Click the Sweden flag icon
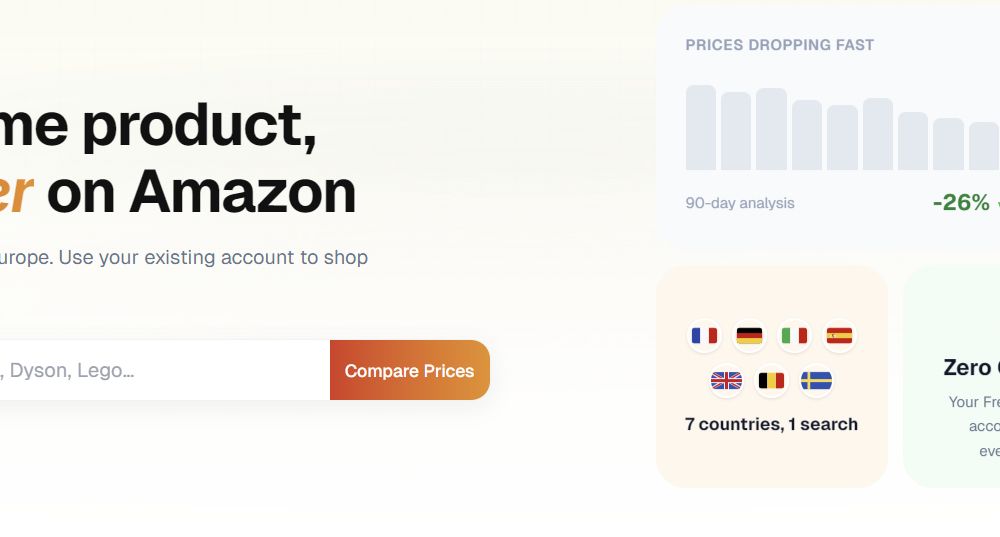The image size is (1000, 537). point(816,381)
